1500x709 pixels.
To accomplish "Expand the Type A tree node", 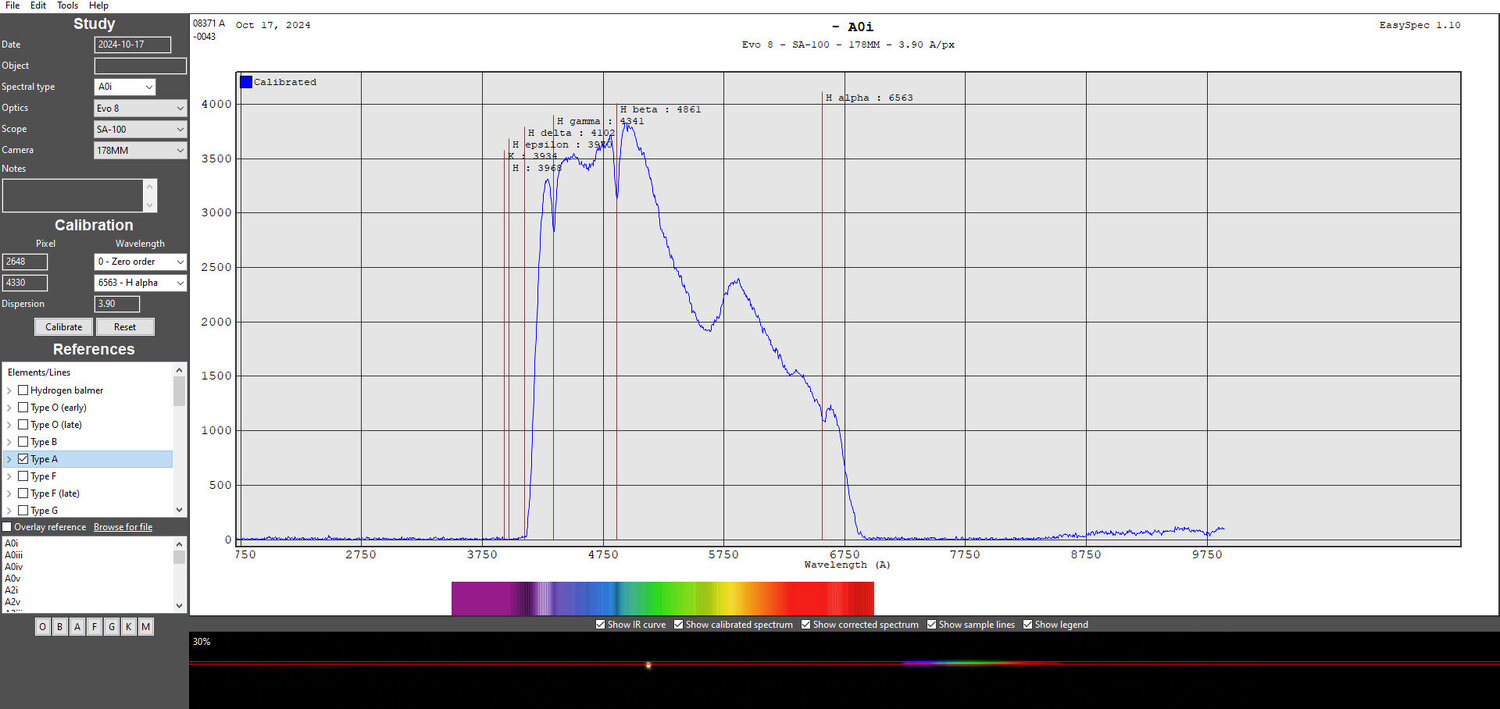I will [9, 459].
